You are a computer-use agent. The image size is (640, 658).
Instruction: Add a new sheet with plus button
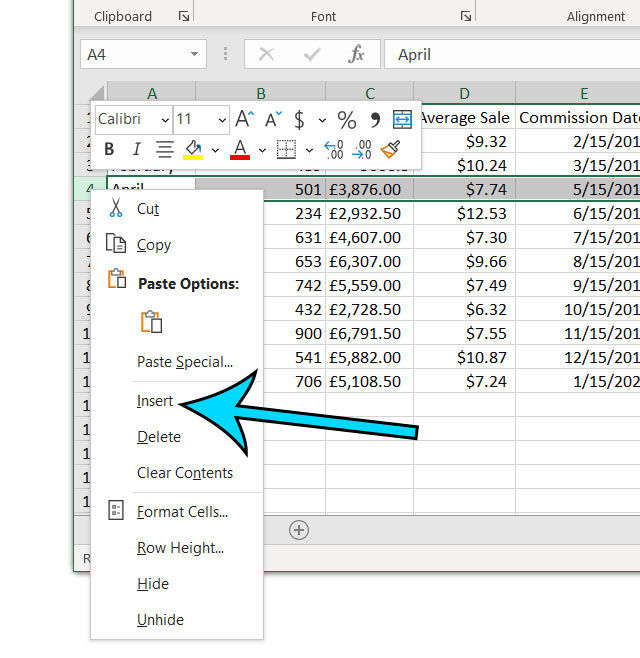pos(299,530)
